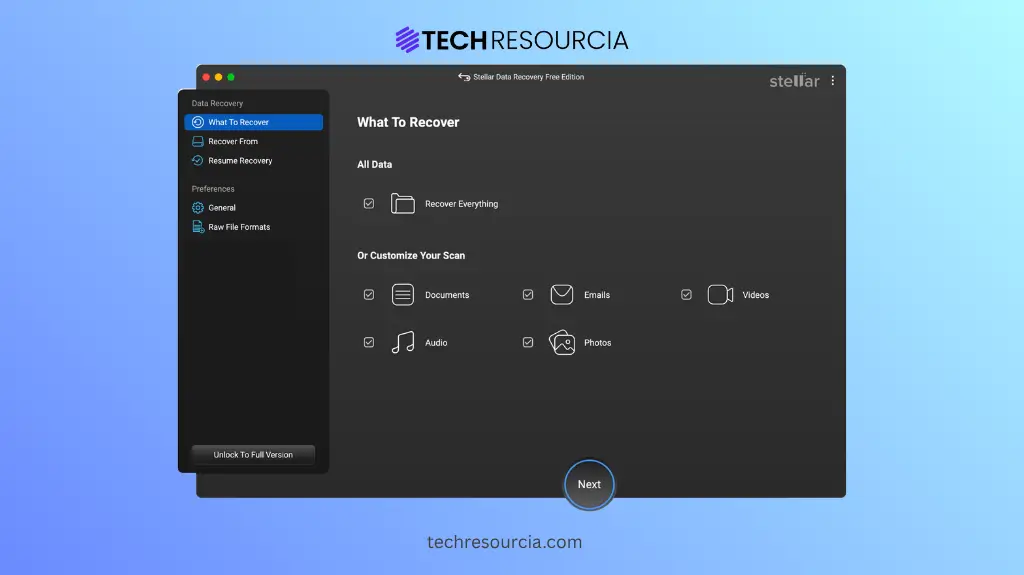Uncheck the Audio checkbox
The width and height of the screenshot is (1024, 575).
coord(369,342)
